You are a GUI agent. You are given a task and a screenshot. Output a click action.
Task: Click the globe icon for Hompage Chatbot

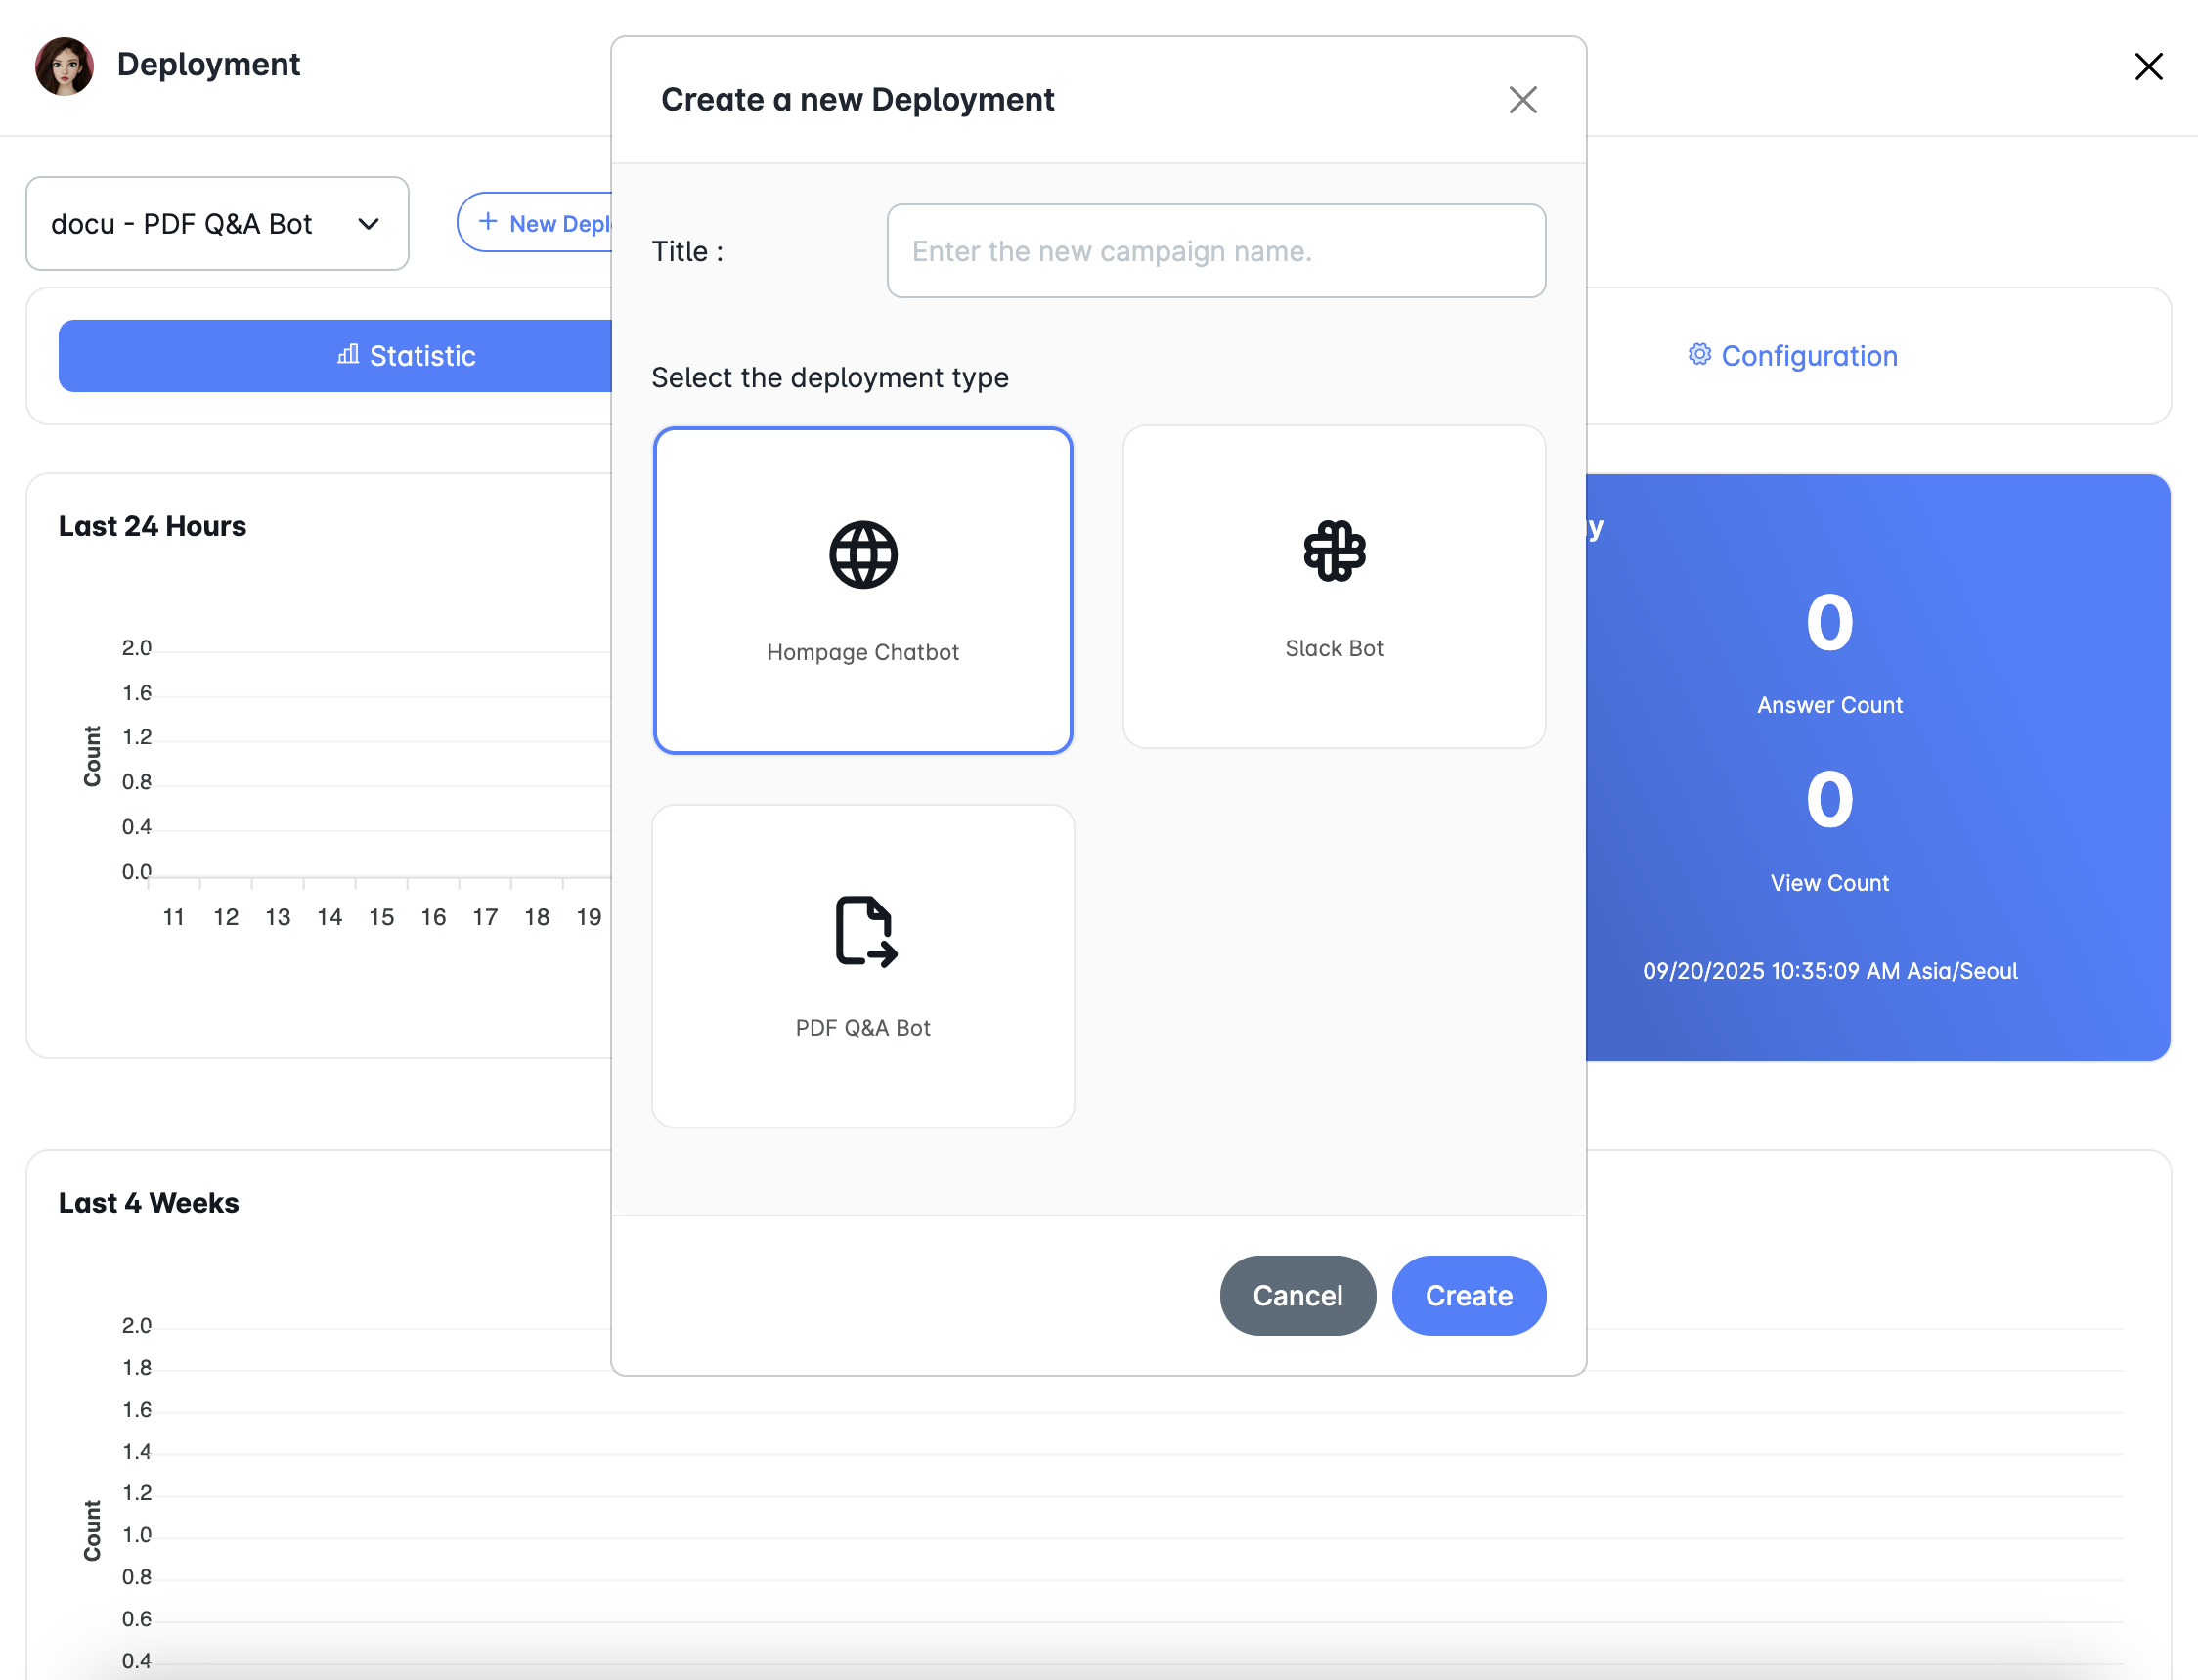pyautogui.click(x=863, y=555)
